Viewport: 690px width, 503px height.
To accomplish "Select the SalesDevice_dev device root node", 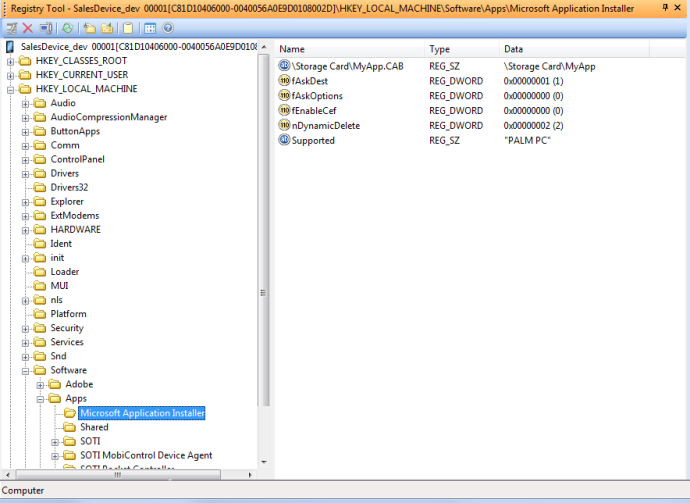I will click(138, 47).
